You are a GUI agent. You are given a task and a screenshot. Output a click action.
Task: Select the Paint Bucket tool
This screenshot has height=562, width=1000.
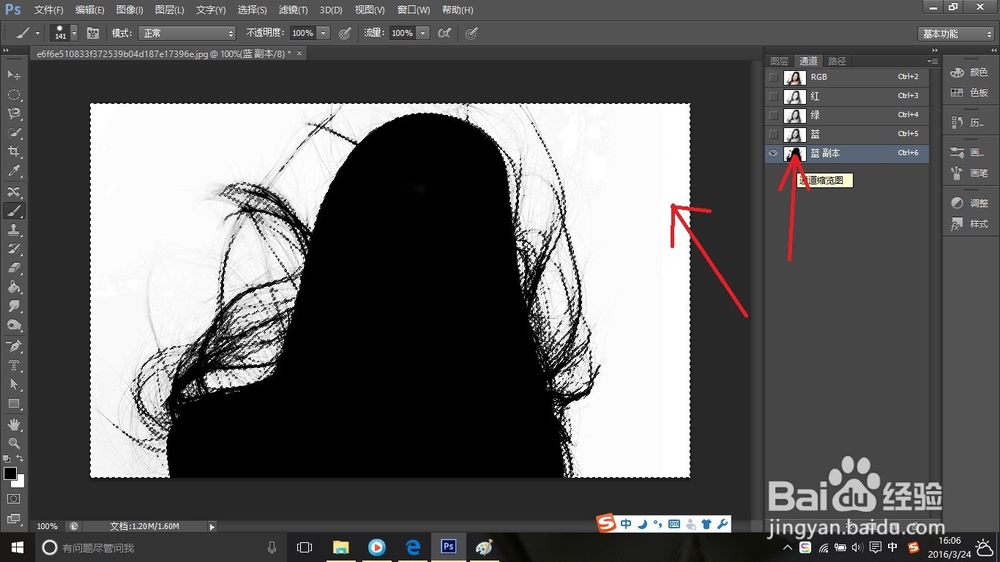coord(13,287)
